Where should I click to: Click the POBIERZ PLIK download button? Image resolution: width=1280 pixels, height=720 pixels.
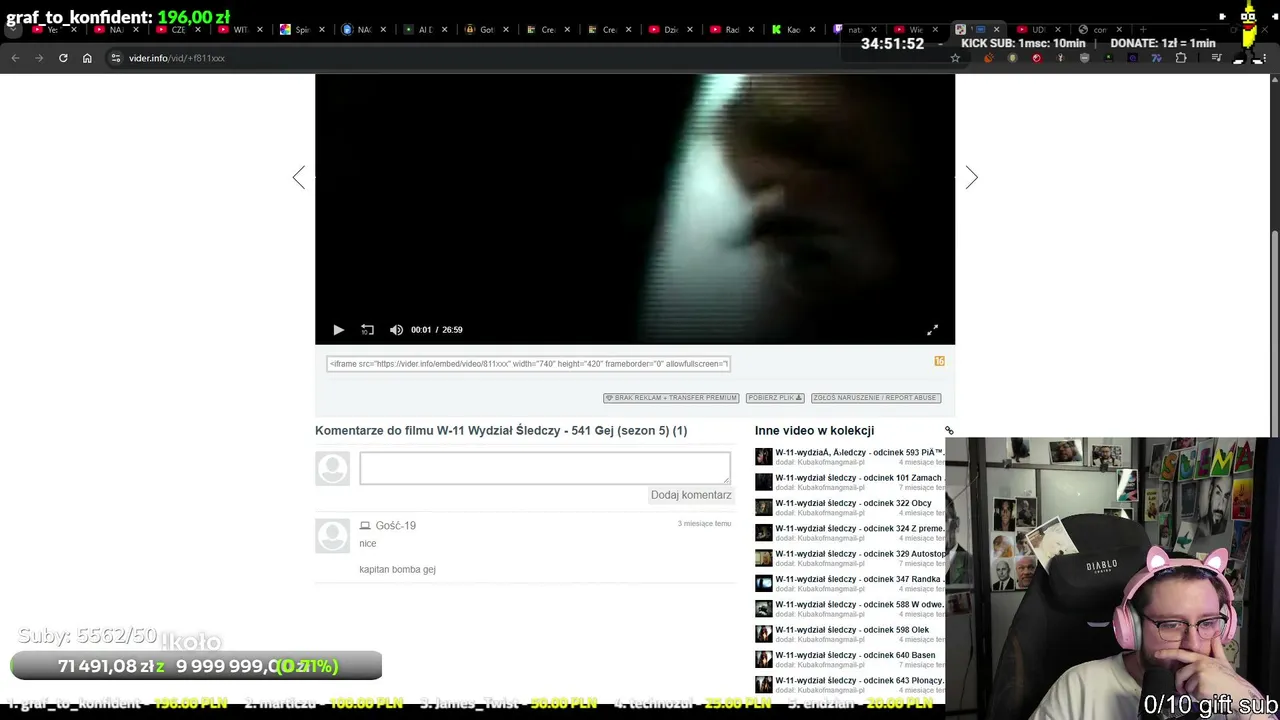(775, 398)
